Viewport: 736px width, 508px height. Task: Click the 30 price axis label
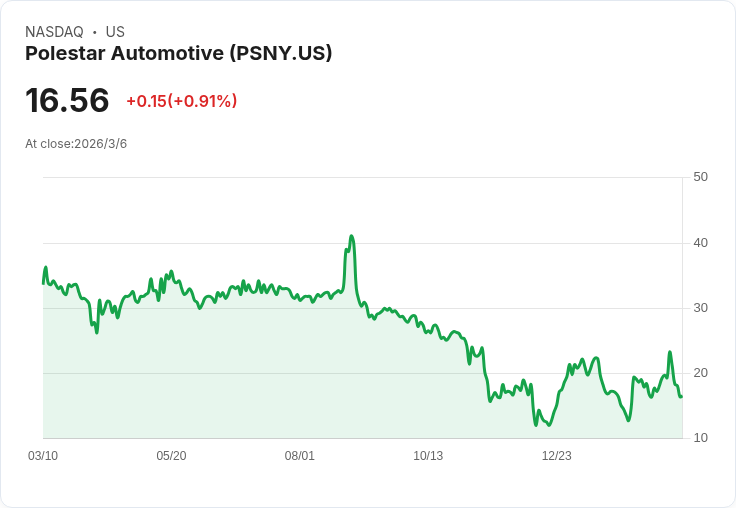[x=700, y=307]
